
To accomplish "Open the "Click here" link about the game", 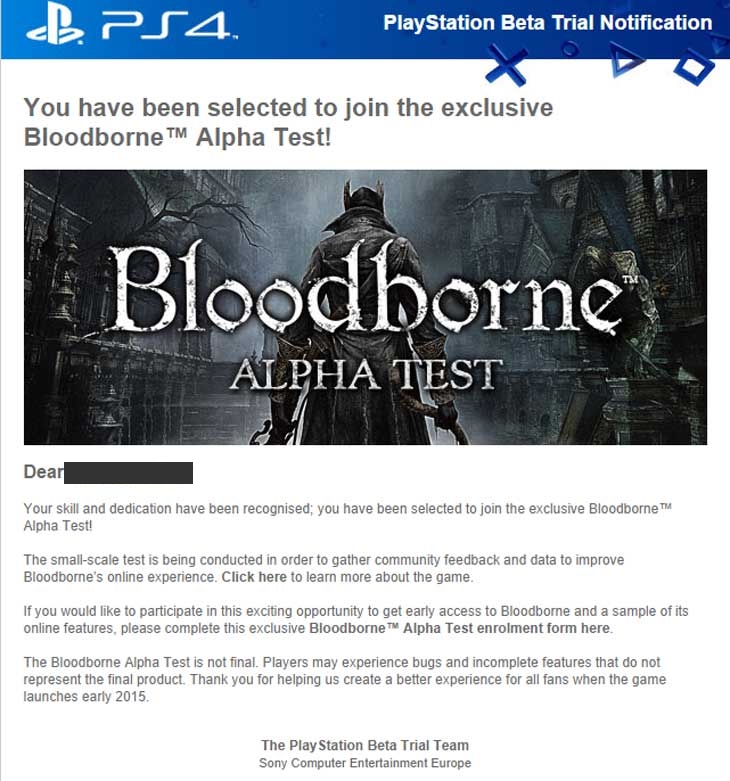I will 254,577.
